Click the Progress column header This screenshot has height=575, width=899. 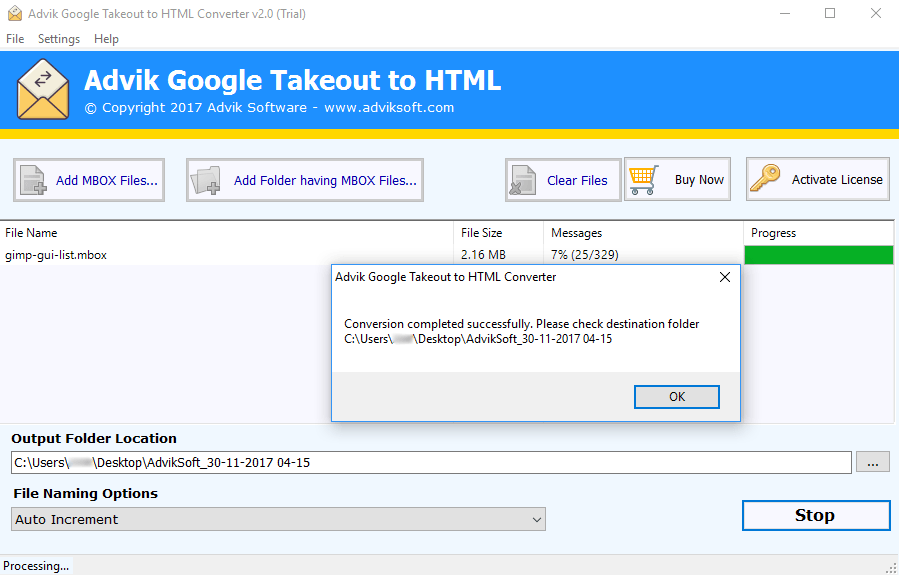(819, 233)
